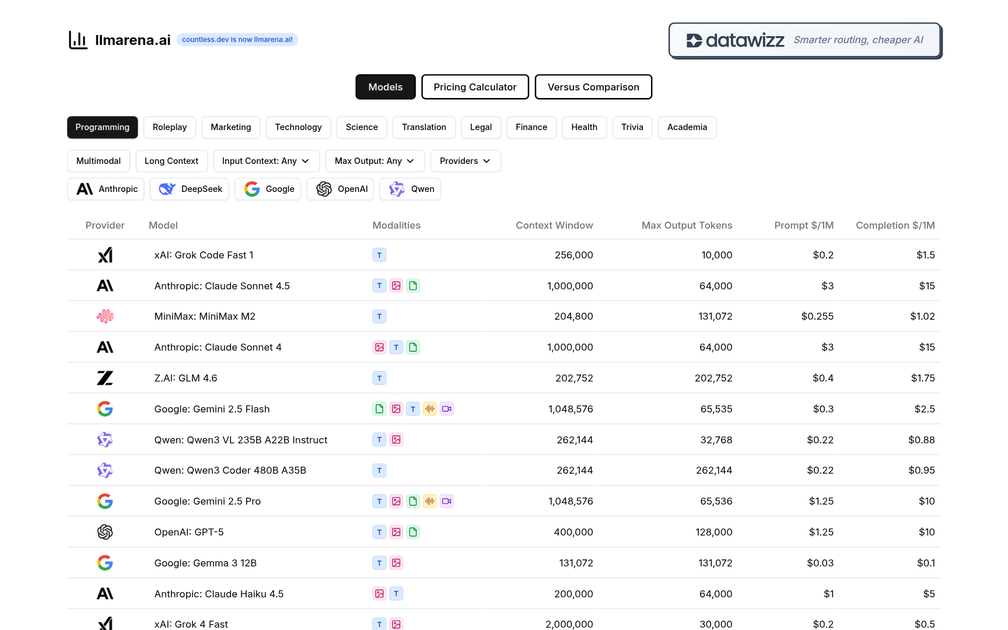Click the xAI logo beside Grok Code Fast 1
Screen dimensions: 1008x630
pos(105,255)
